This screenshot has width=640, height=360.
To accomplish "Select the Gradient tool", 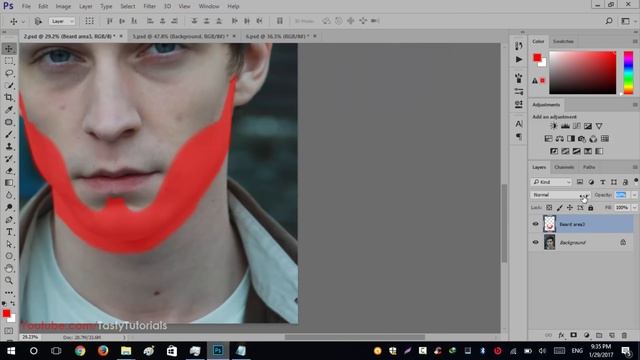I will 9,183.
